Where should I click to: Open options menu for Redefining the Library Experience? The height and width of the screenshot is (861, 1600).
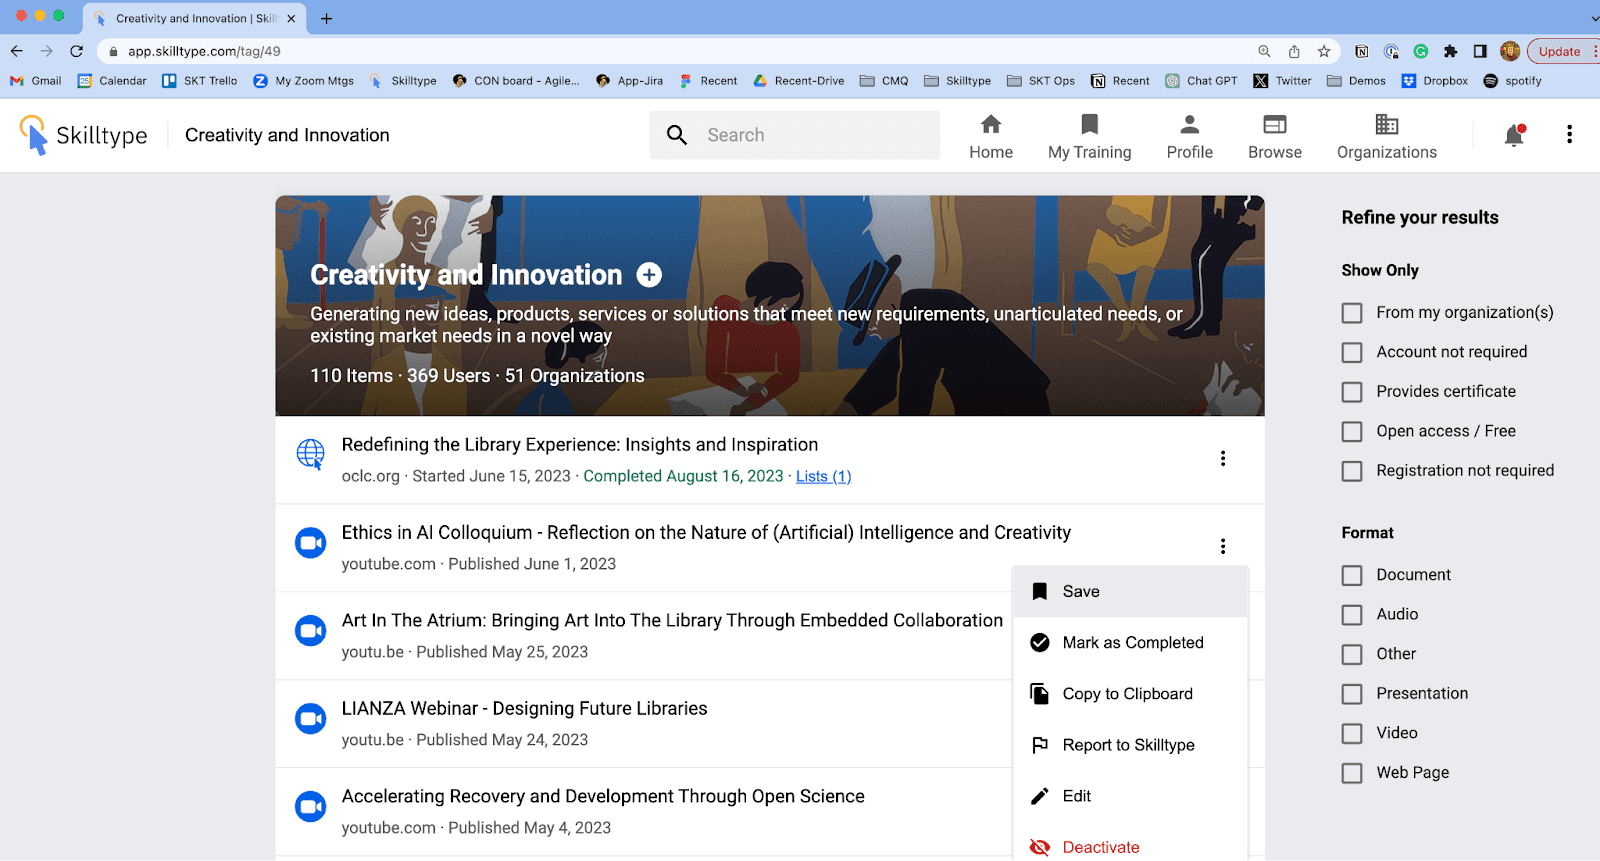coord(1222,458)
